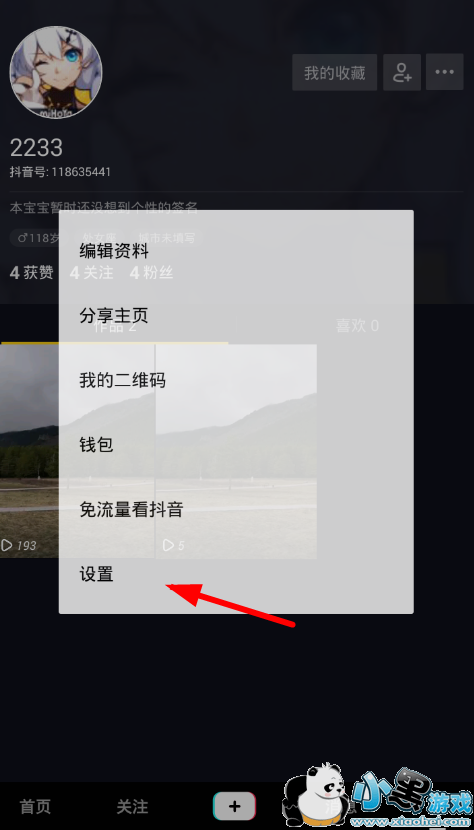
Task: Open 我的收藏 favorites button
Action: click(335, 72)
